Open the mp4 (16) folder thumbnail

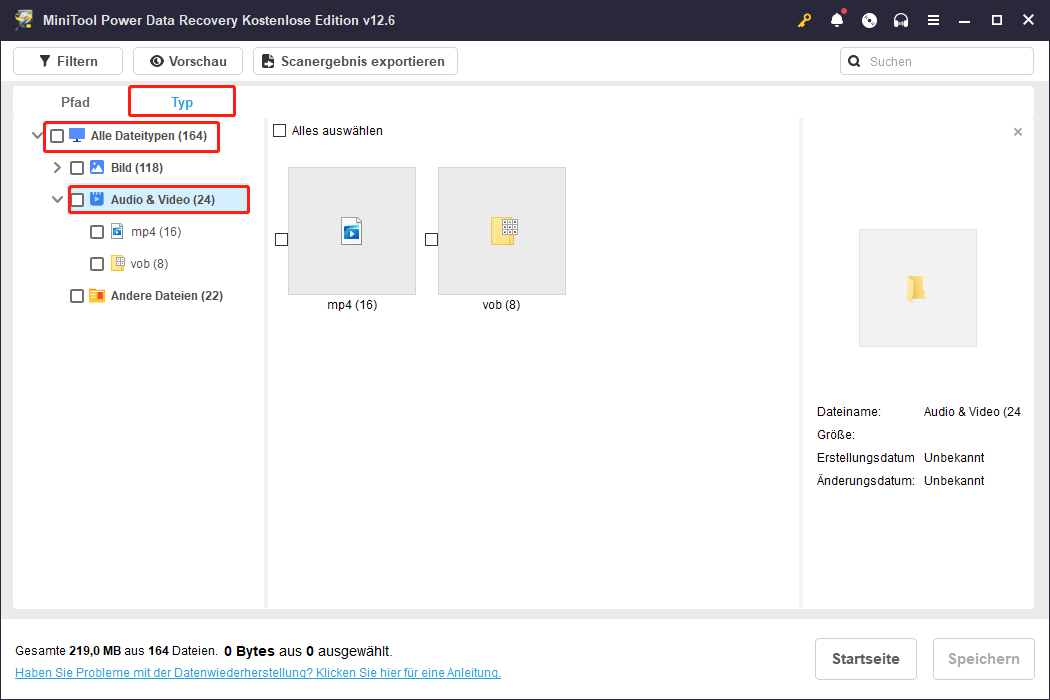coord(352,231)
